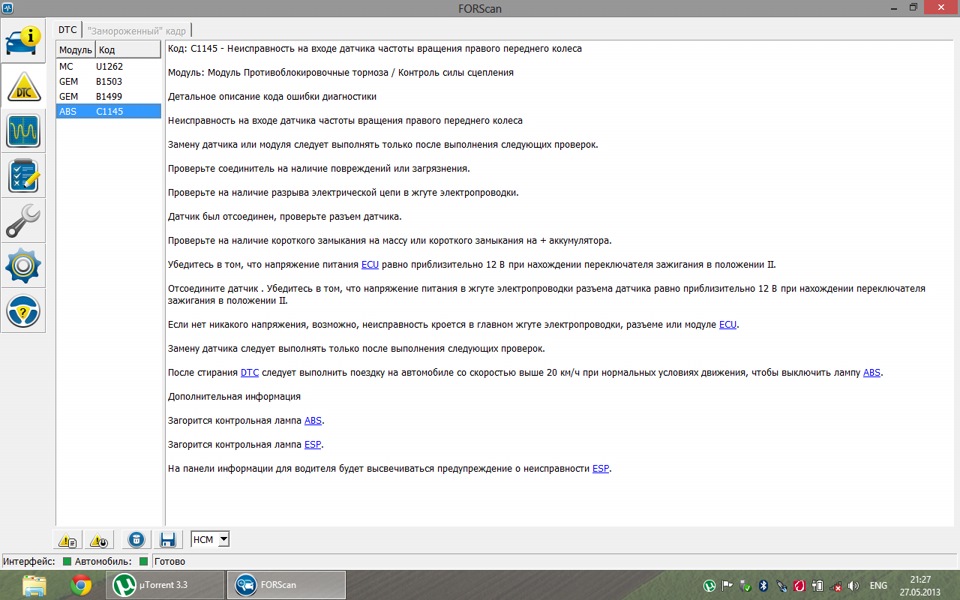Click the 'Код: C1145' heading line
Screen dimensions: 960x600
(x=375, y=48)
